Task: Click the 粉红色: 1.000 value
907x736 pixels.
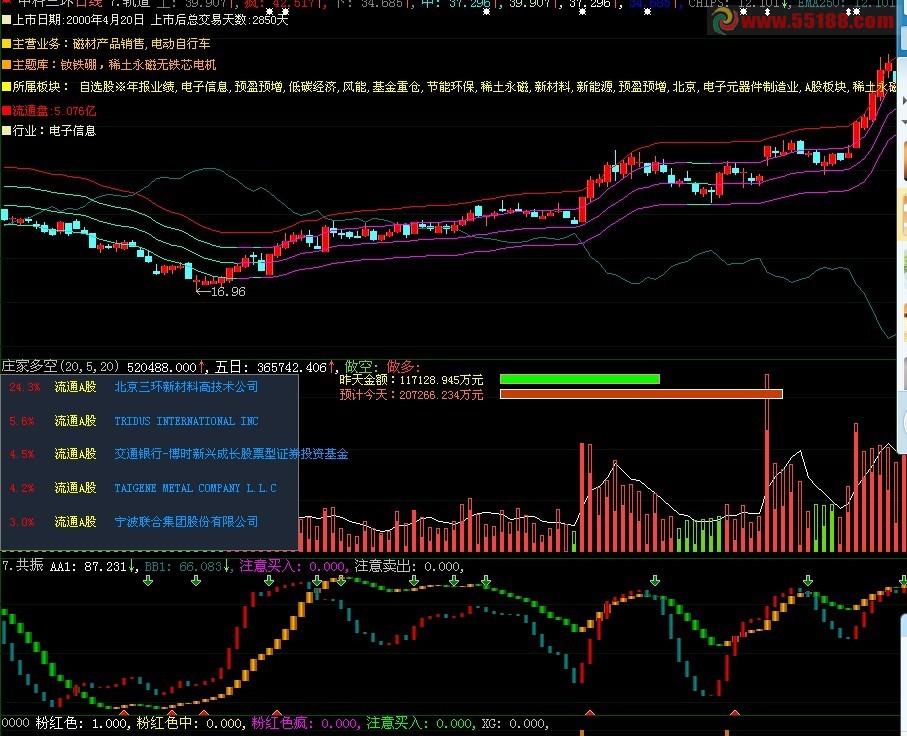Action: tap(81, 723)
